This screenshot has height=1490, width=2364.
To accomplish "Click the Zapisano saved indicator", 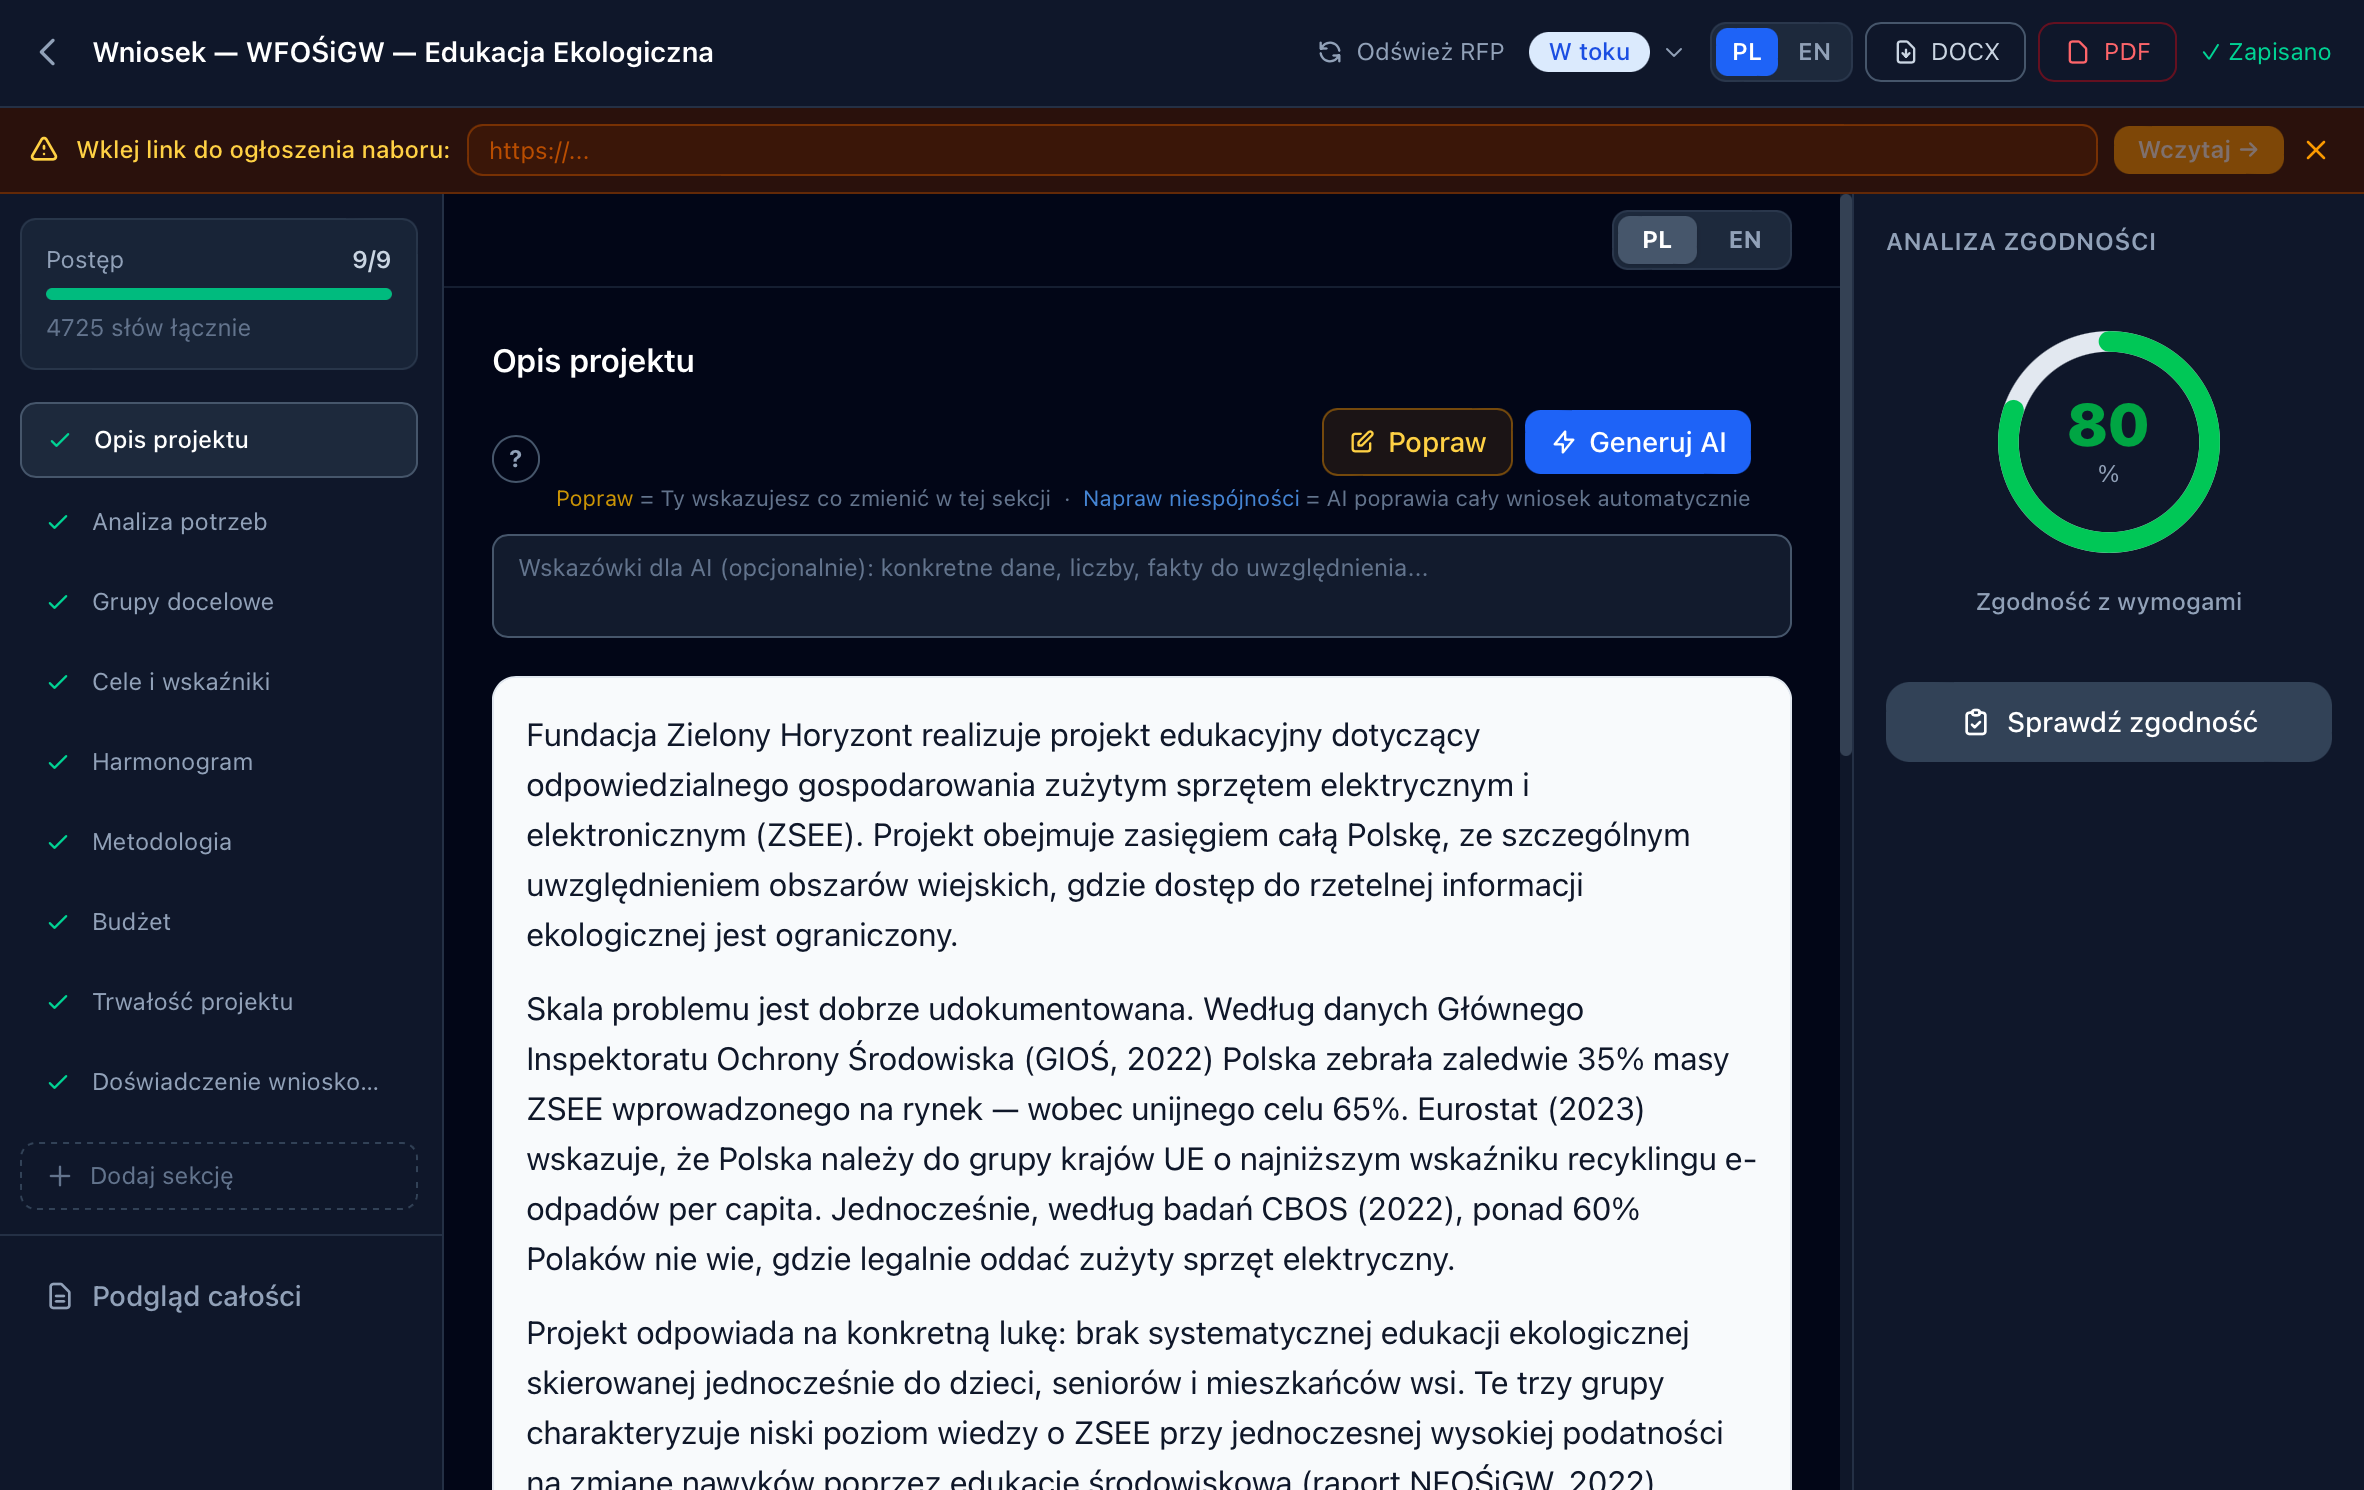I will coord(2266,52).
